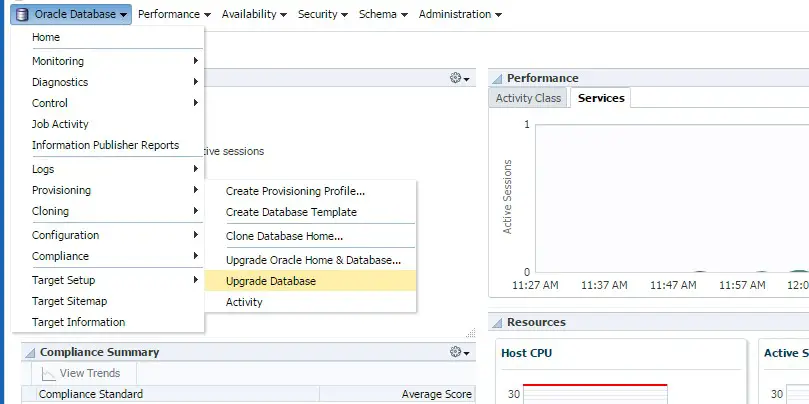Open the Administration menu
809x404 pixels.
pos(460,14)
